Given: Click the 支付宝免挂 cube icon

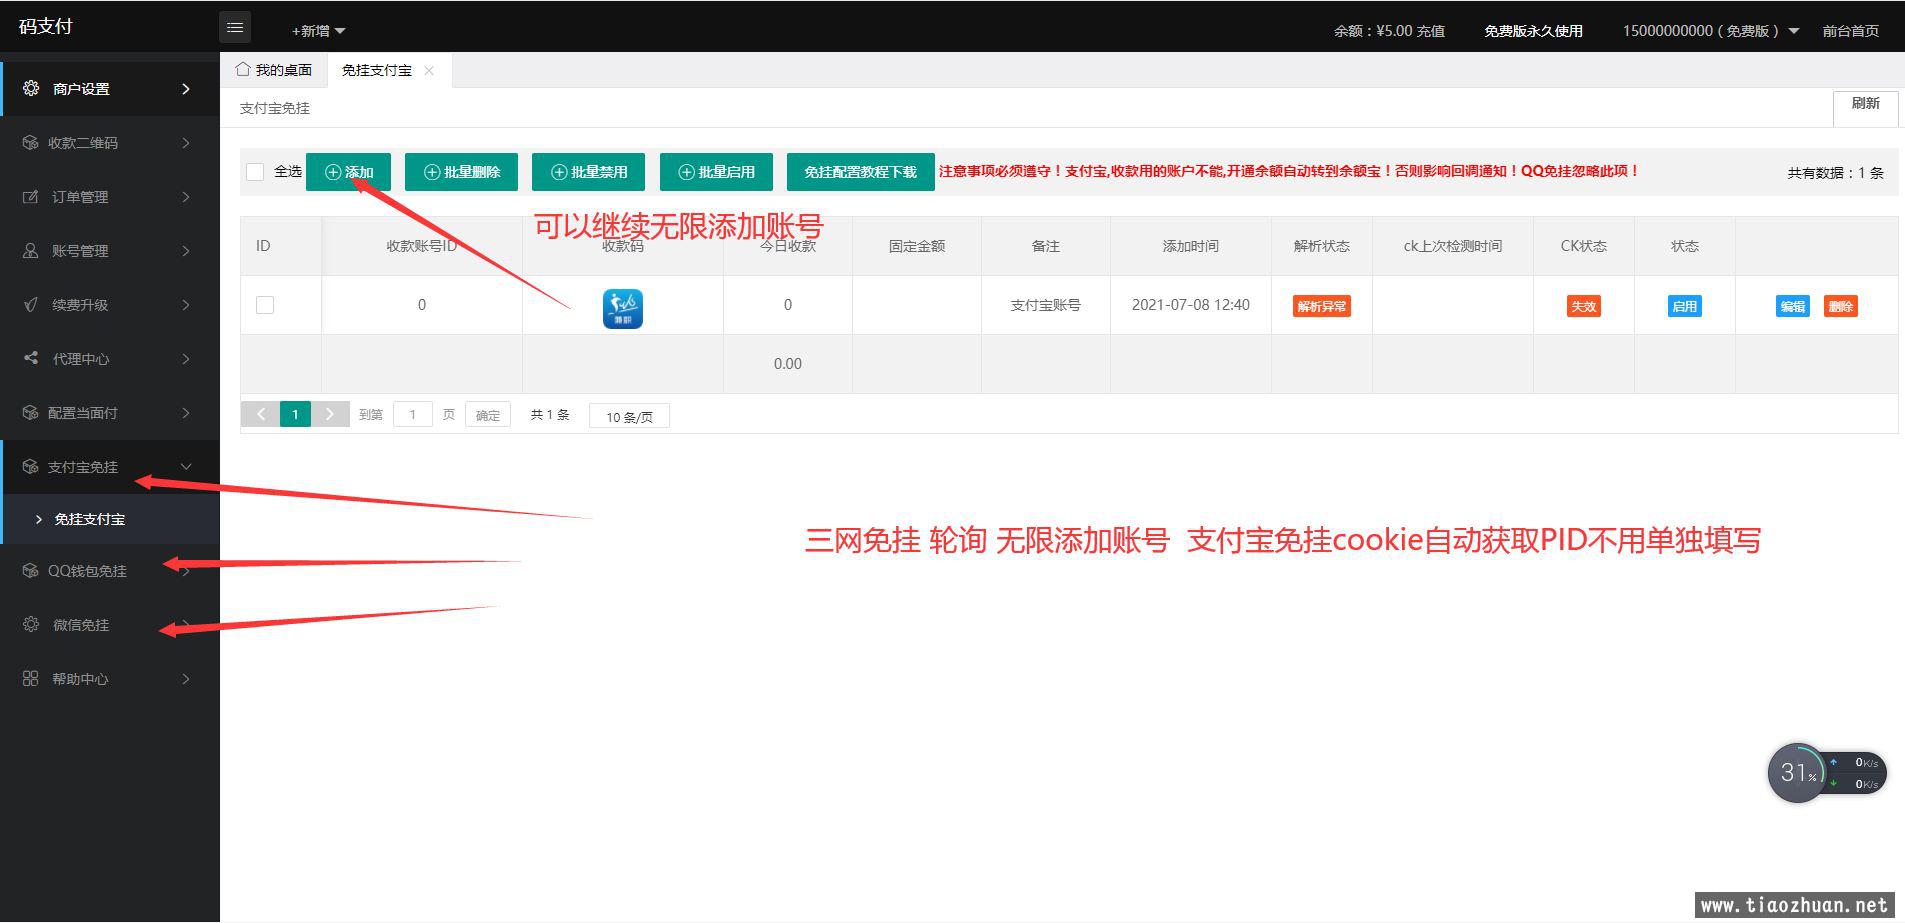Looking at the screenshot, I should point(30,467).
